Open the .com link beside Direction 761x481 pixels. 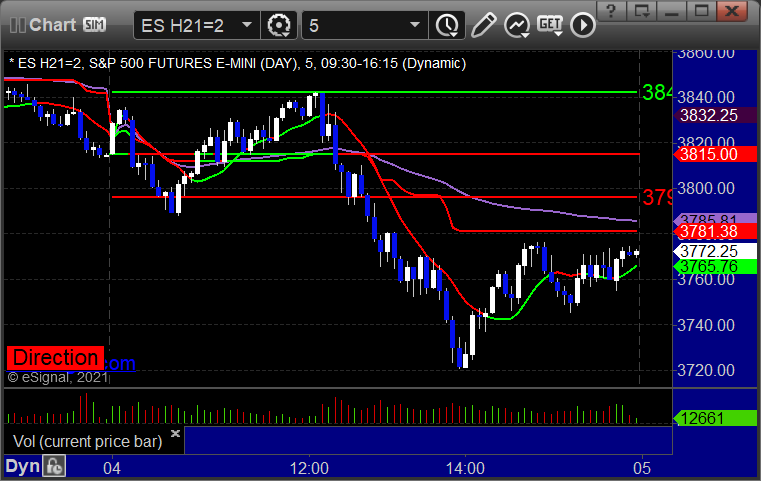coord(120,363)
